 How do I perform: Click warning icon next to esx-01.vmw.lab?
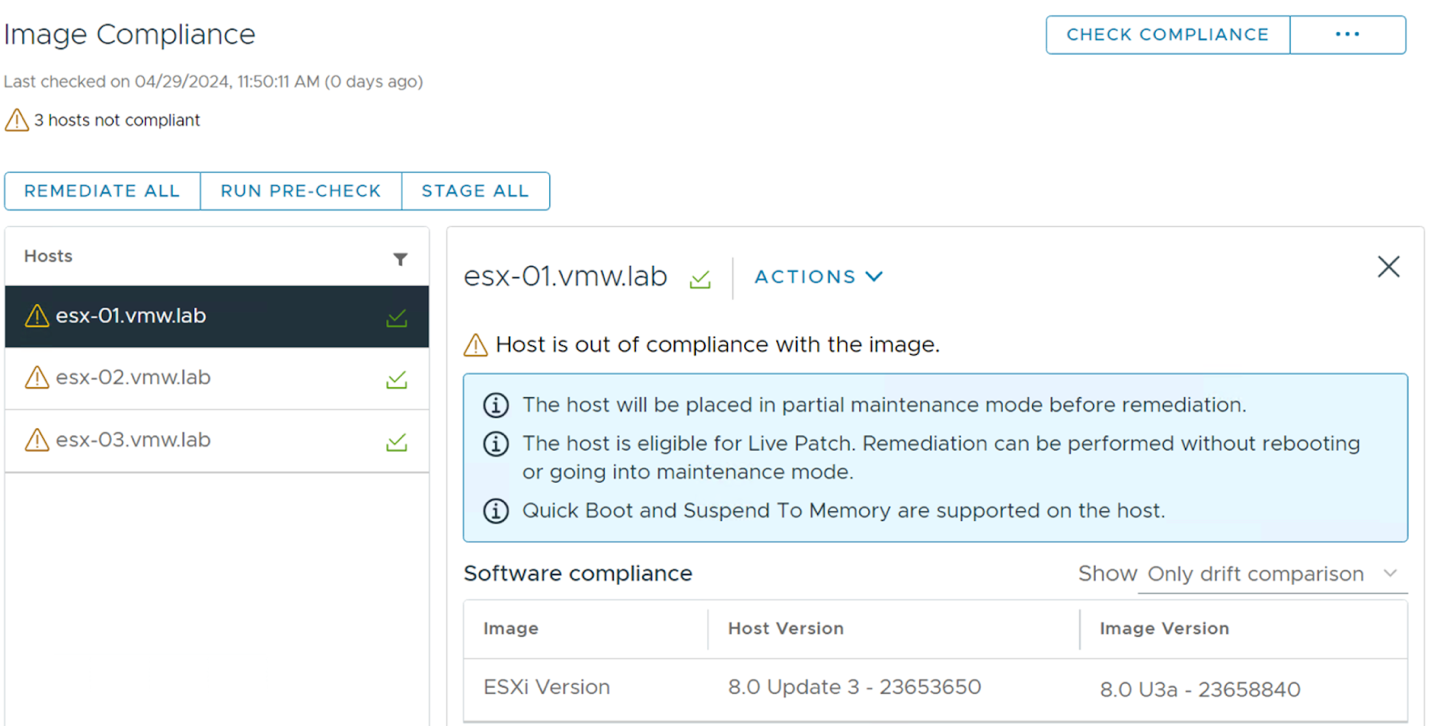pos(37,316)
